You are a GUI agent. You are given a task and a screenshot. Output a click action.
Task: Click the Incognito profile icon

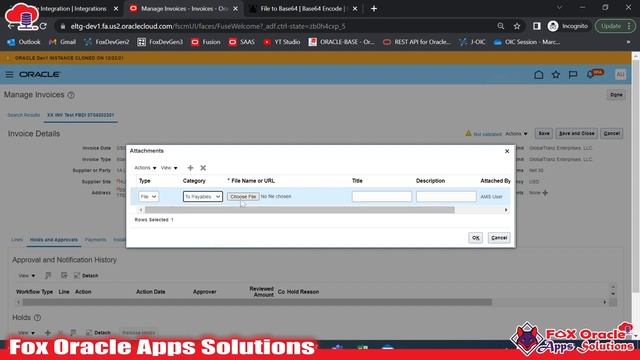(x=553, y=26)
